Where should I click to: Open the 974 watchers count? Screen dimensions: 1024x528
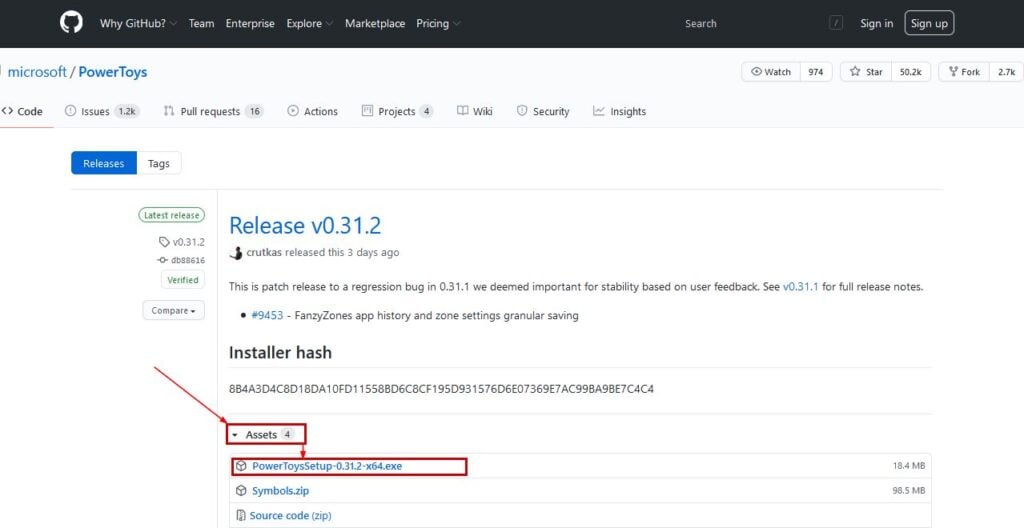click(x=816, y=72)
